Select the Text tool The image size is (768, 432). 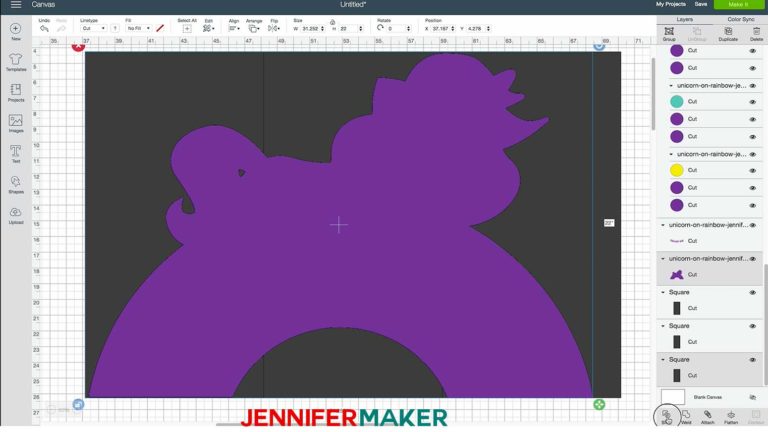tap(16, 154)
